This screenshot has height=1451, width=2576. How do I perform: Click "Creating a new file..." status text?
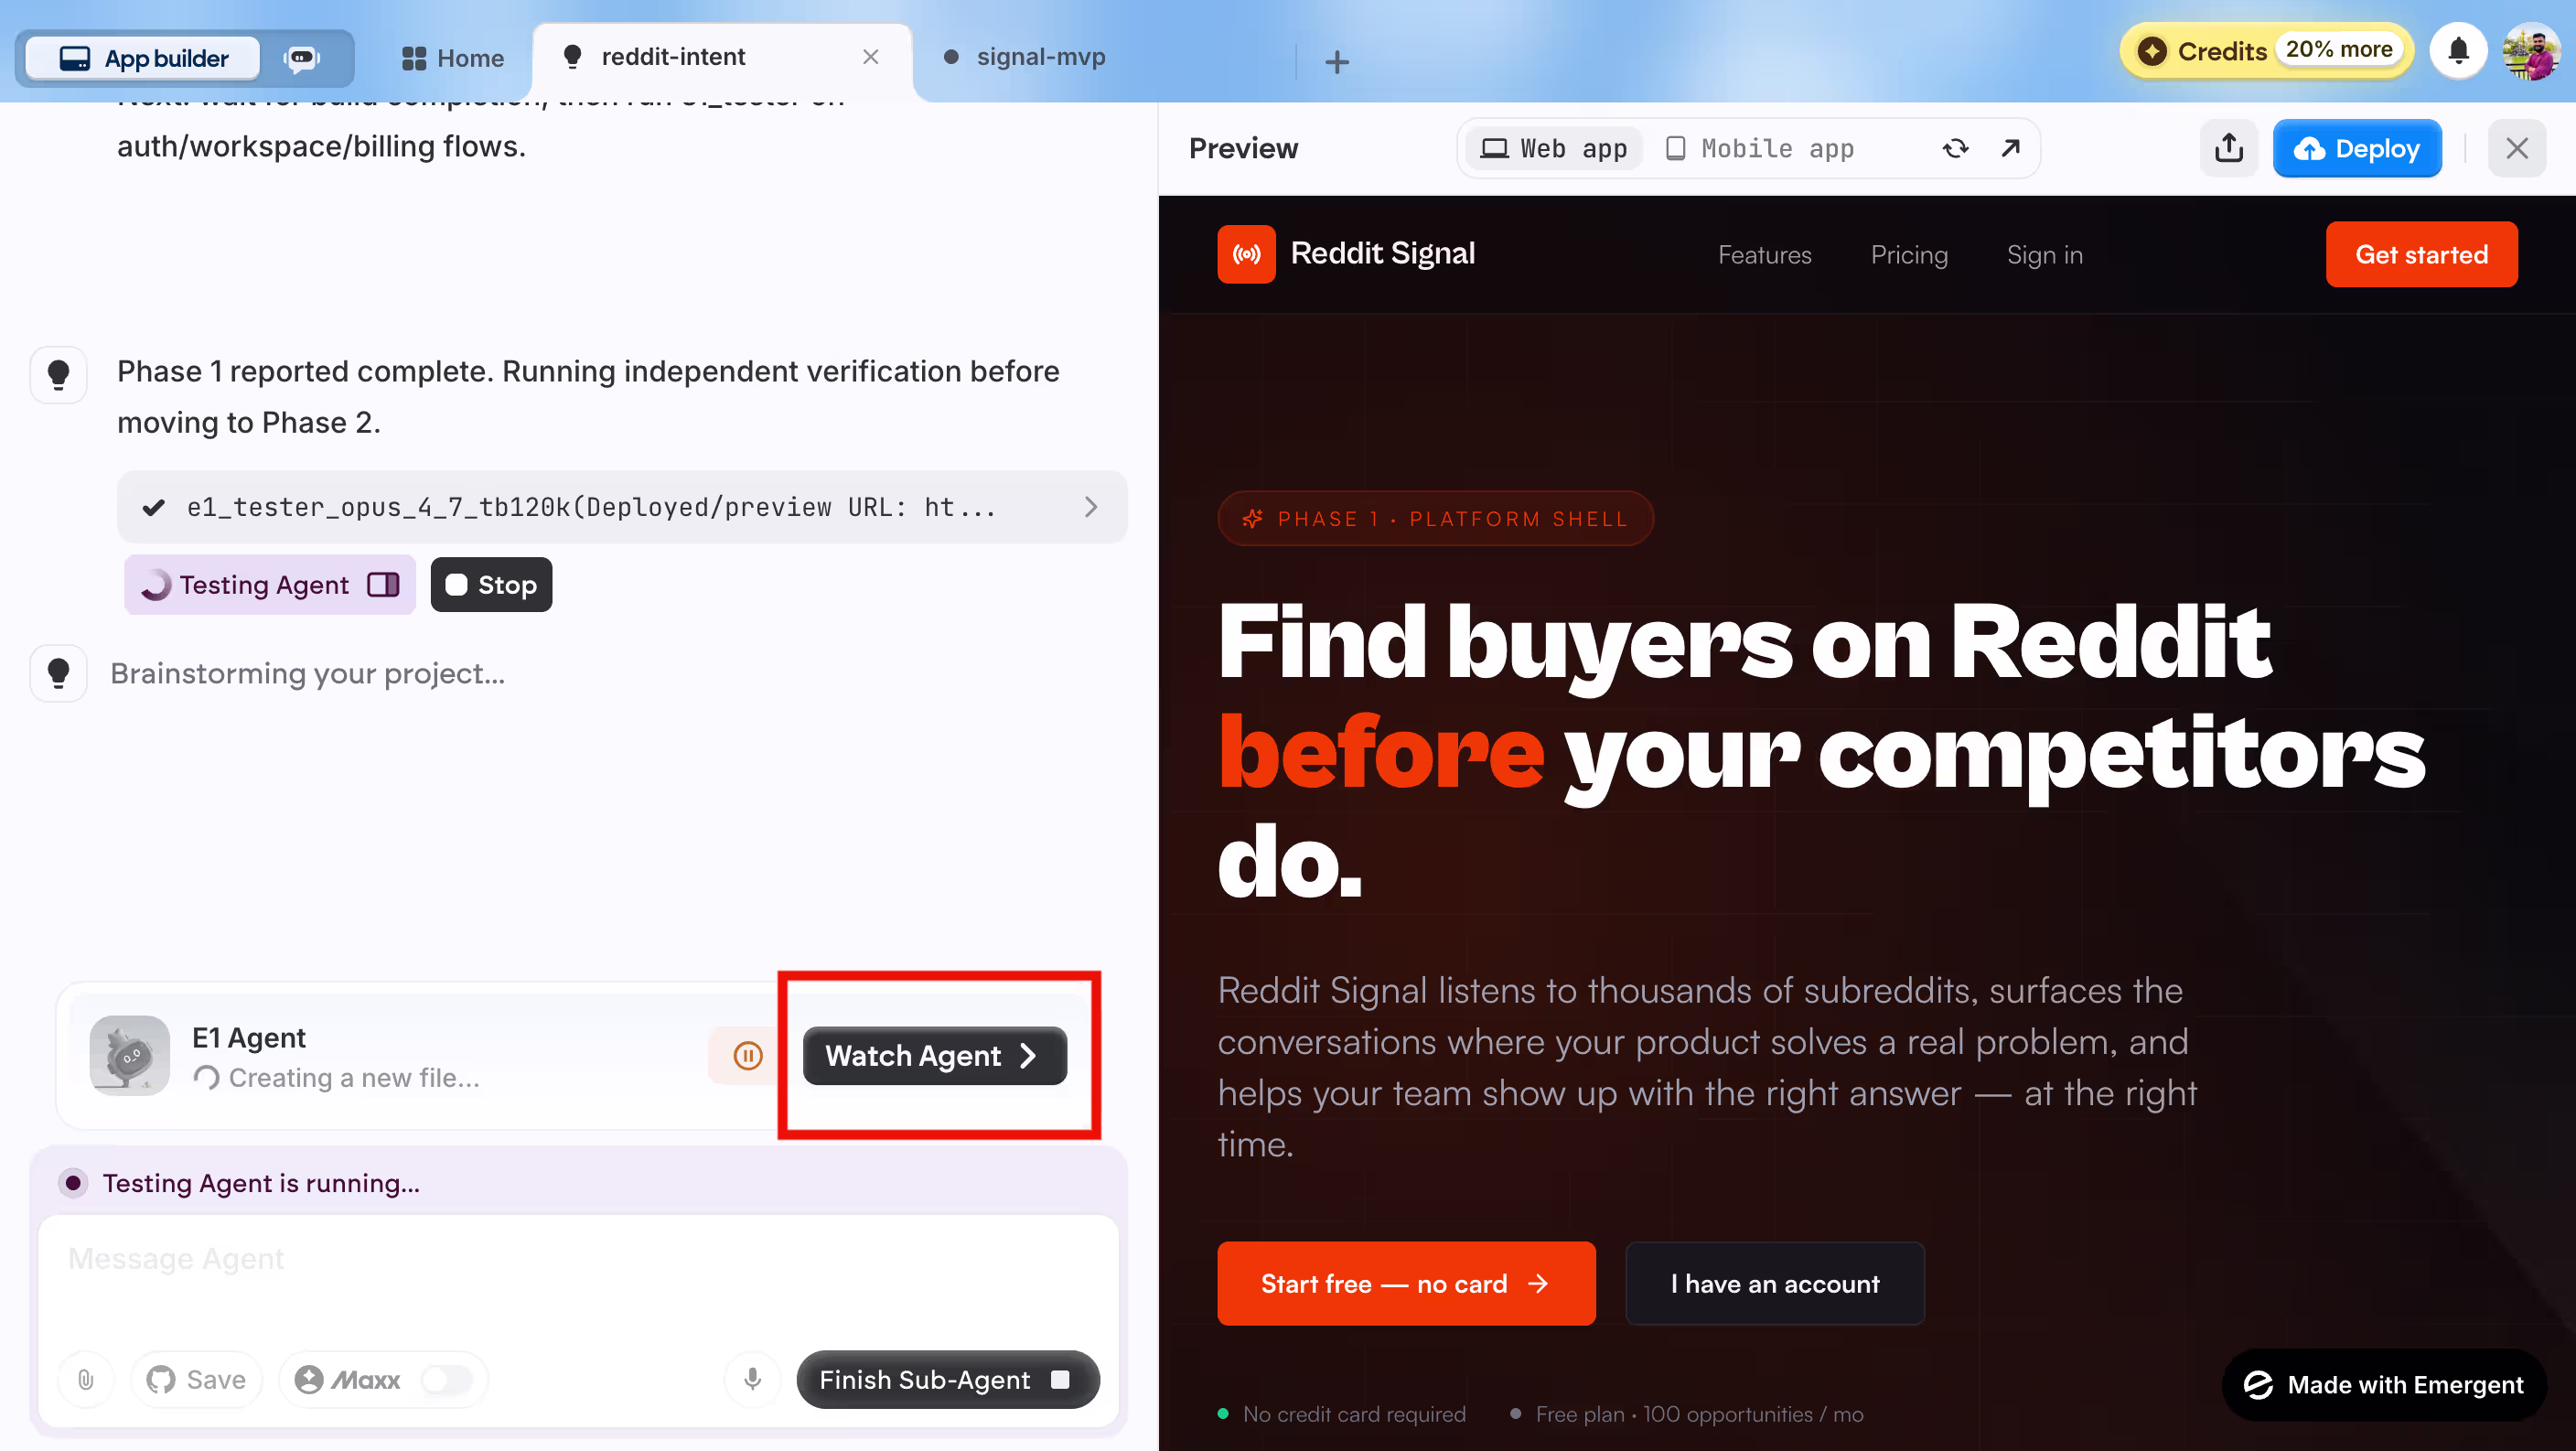[x=354, y=1078]
